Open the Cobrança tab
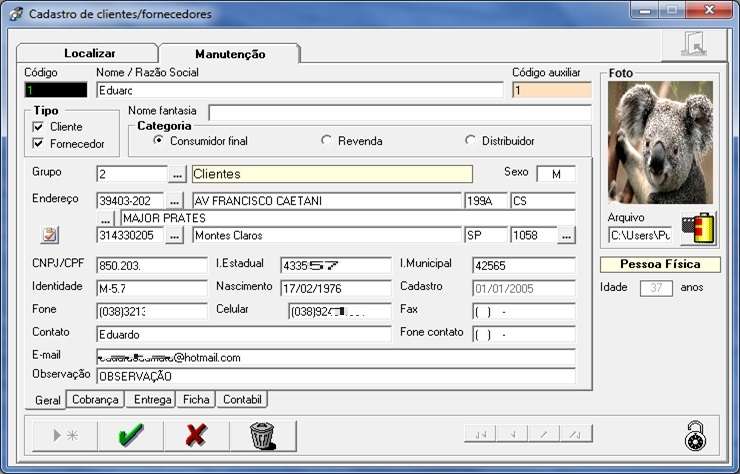The width and height of the screenshot is (740, 474). (x=95, y=400)
